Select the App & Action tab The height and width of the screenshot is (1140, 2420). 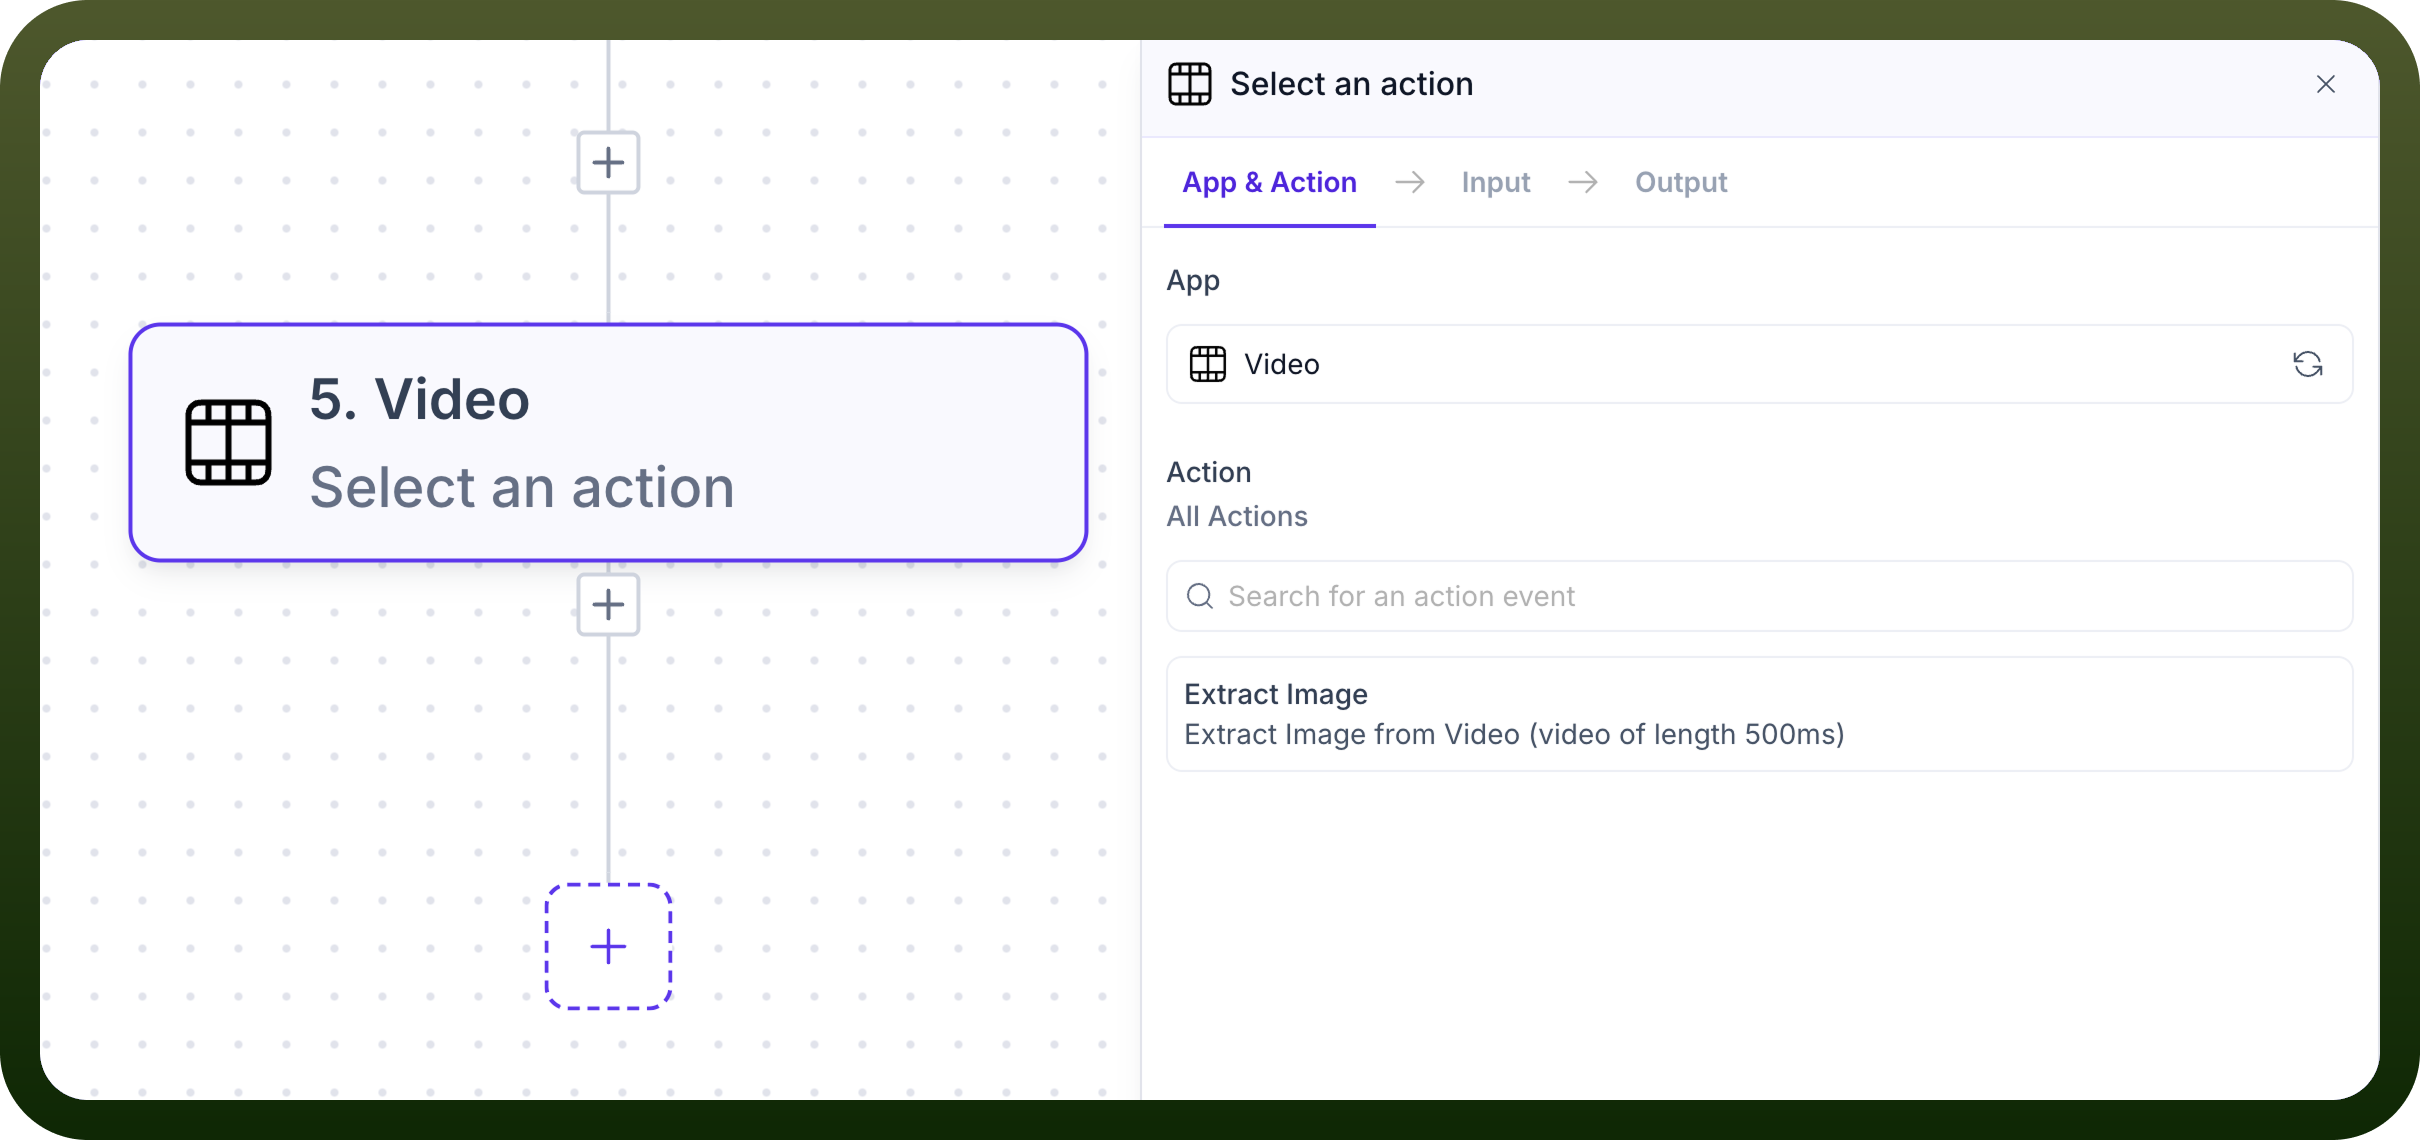(x=1270, y=182)
